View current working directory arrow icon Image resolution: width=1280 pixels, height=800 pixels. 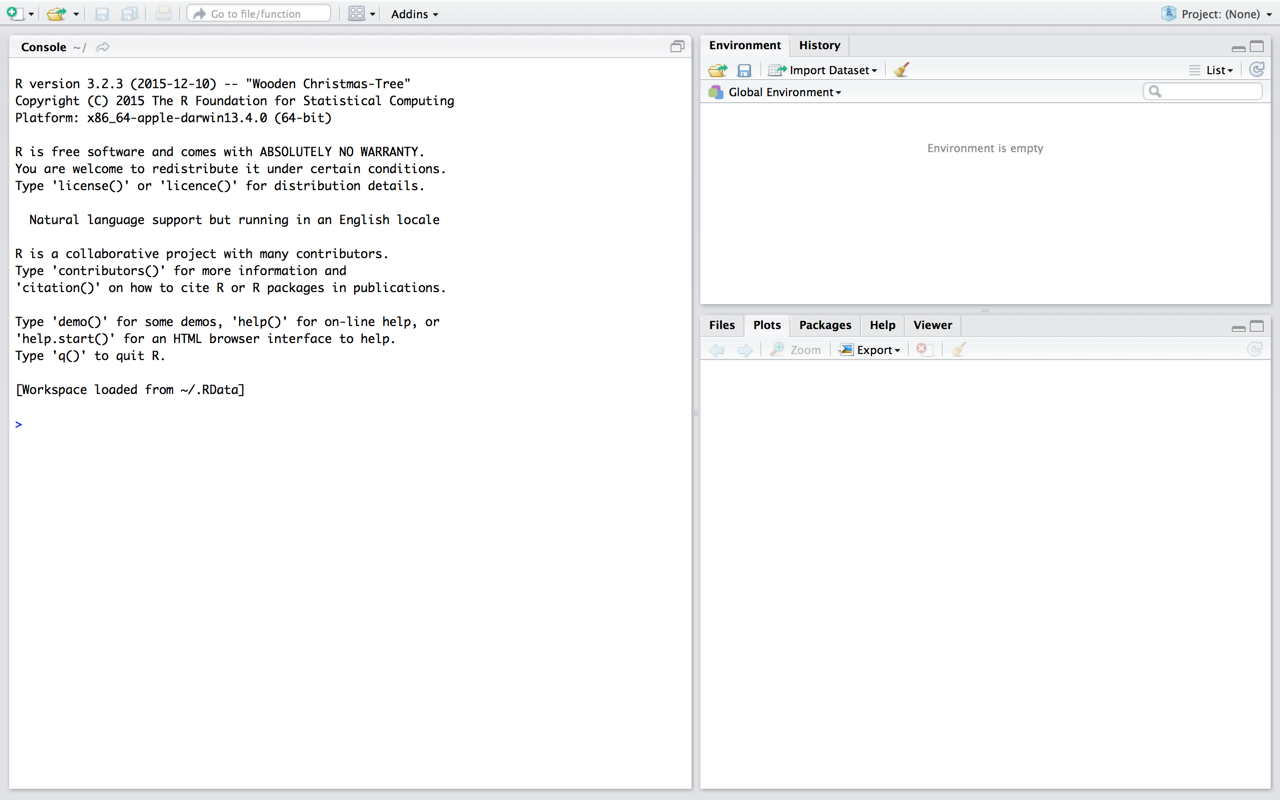103,47
